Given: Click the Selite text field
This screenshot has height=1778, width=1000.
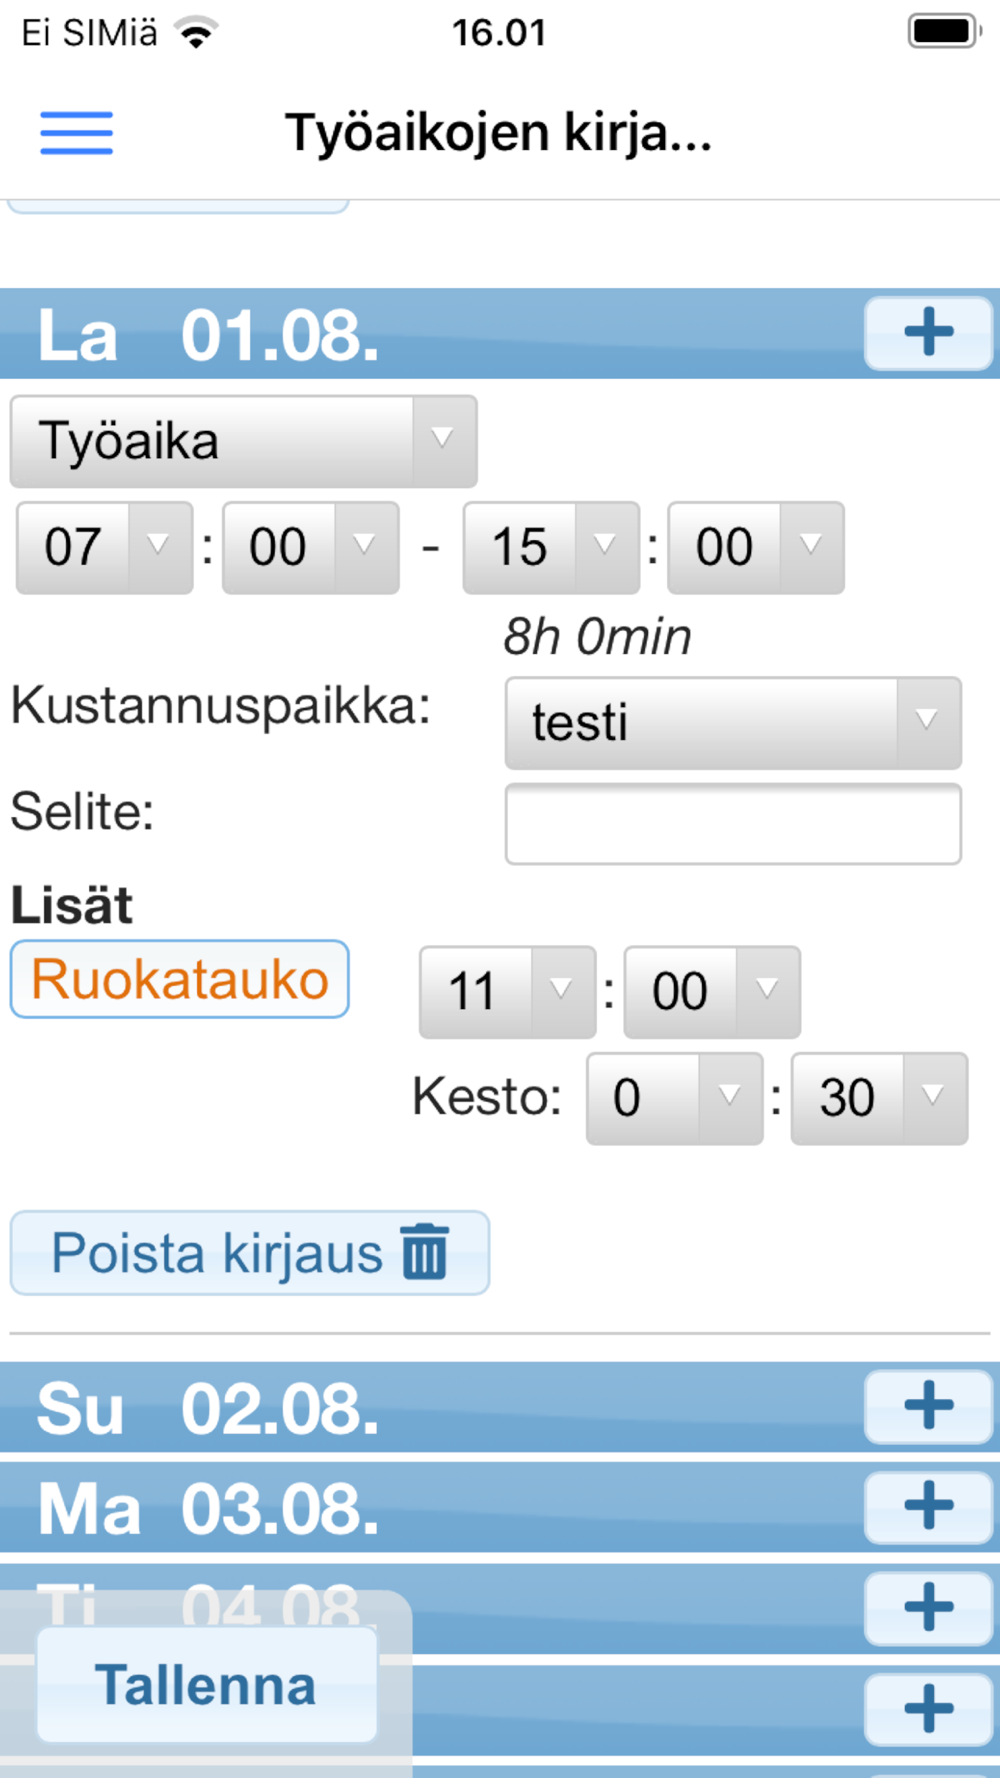Looking at the screenshot, I should [x=732, y=824].
